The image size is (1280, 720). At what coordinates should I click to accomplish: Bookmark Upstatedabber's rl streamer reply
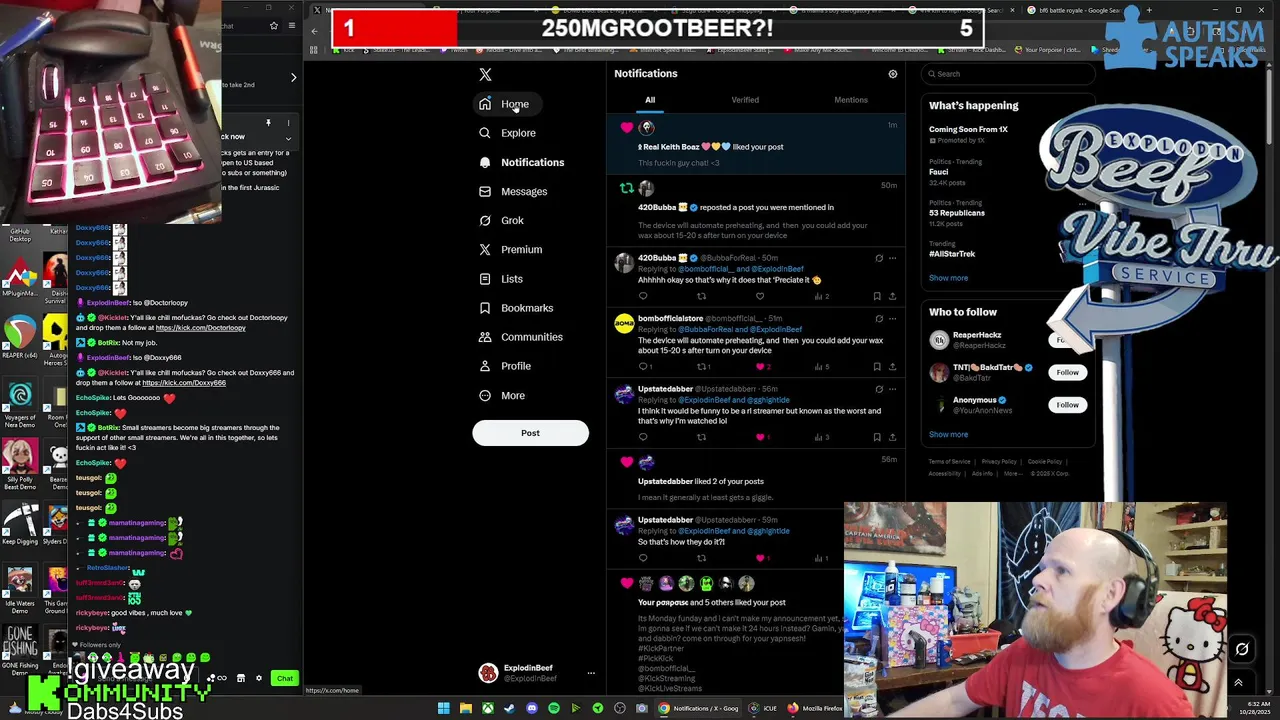[x=877, y=437]
